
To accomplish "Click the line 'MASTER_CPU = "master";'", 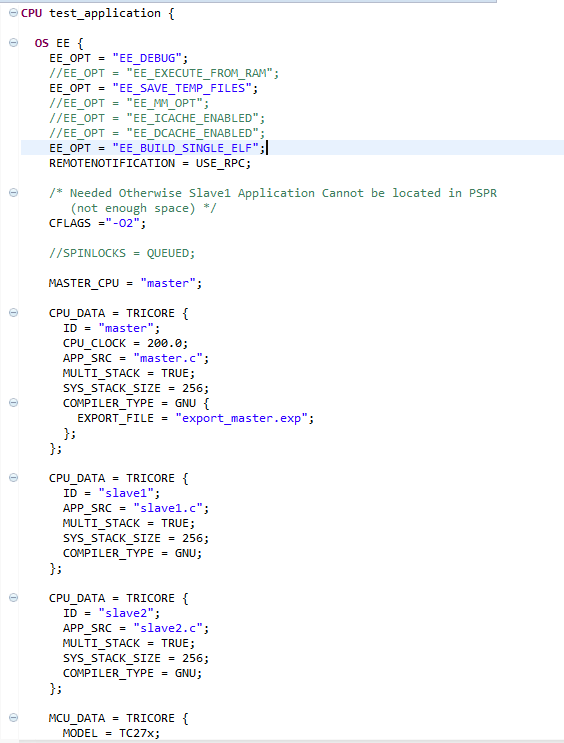I will 125,283.
